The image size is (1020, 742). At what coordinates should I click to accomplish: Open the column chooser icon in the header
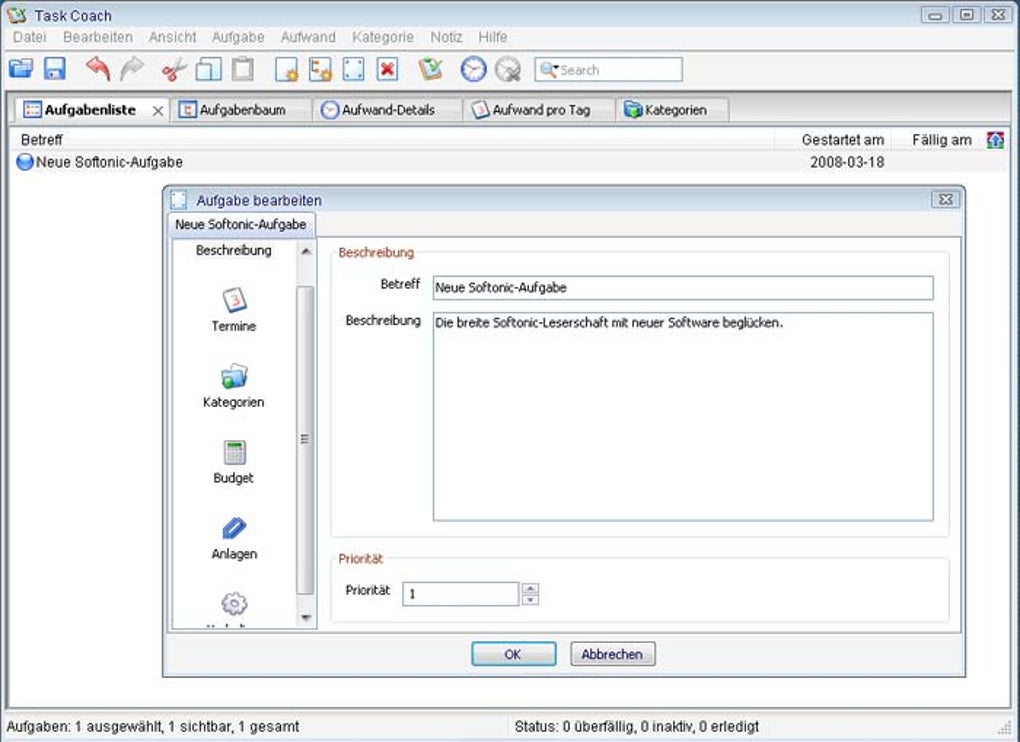click(995, 140)
